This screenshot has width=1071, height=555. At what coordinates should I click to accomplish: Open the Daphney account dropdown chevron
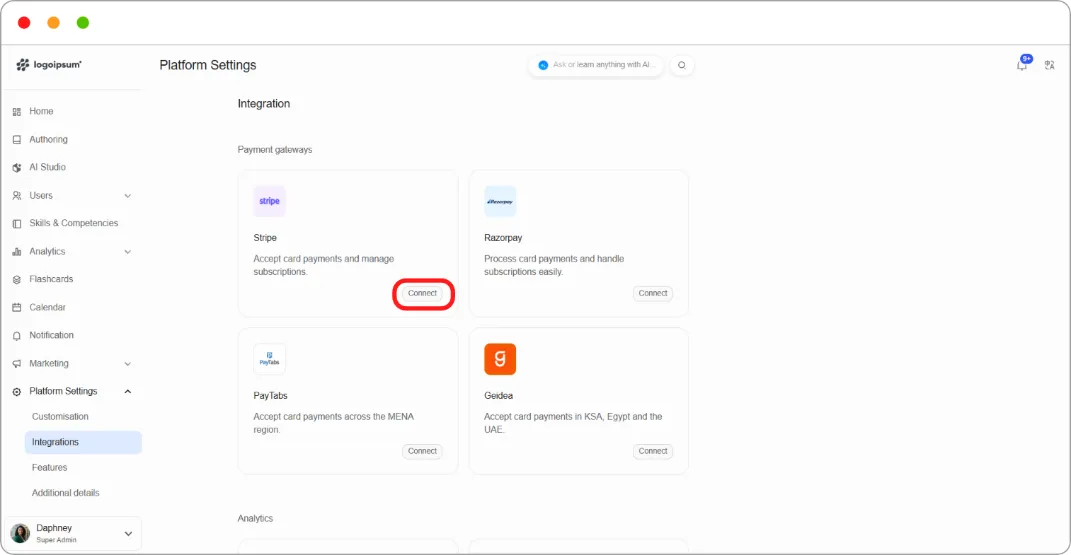[x=128, y=534]
